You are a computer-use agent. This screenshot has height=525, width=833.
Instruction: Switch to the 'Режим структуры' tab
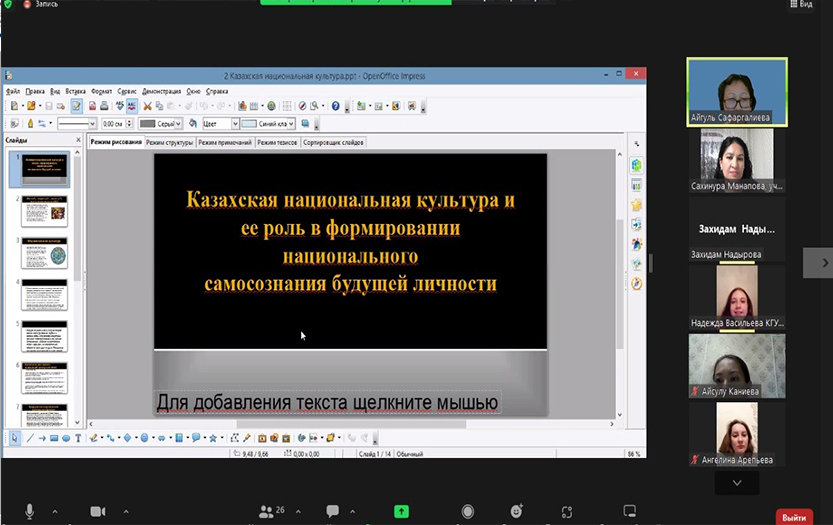tap(169, 143)
